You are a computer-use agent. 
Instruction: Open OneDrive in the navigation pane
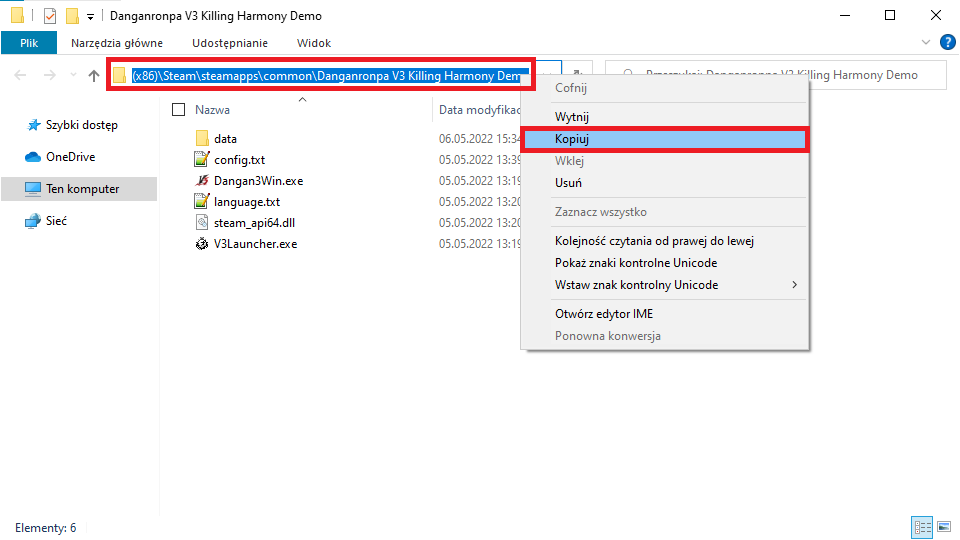tap(70, 157)
